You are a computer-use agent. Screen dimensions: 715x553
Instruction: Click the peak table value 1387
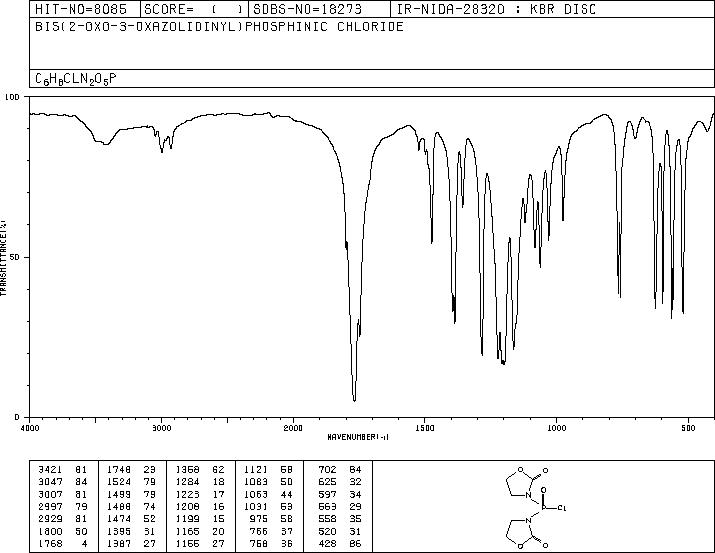(119, 543)
